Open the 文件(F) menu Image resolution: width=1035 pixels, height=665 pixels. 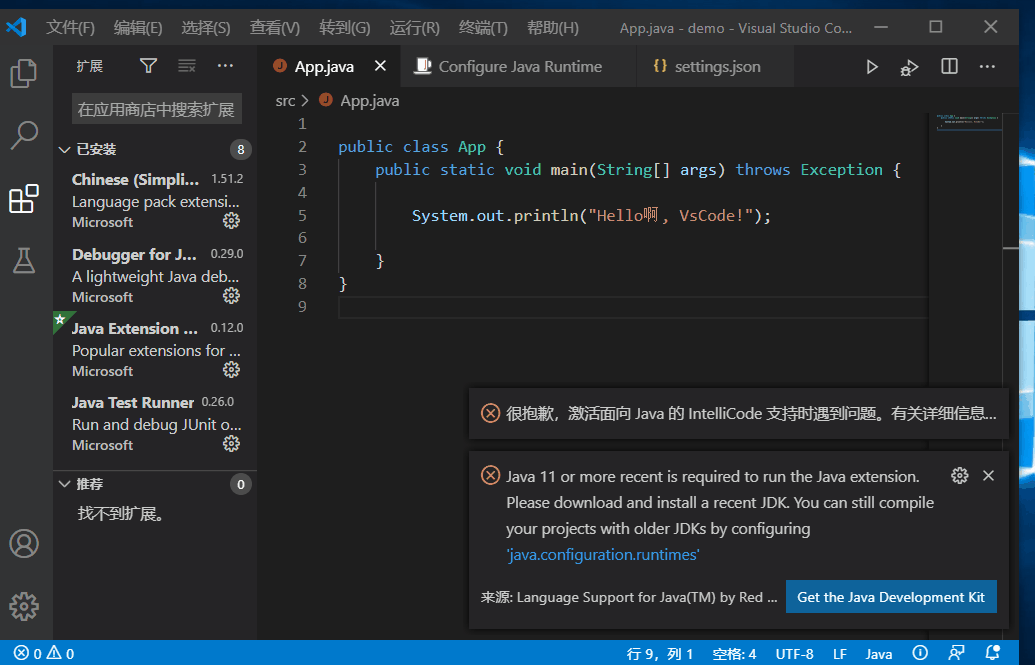(x=70, y=28)
